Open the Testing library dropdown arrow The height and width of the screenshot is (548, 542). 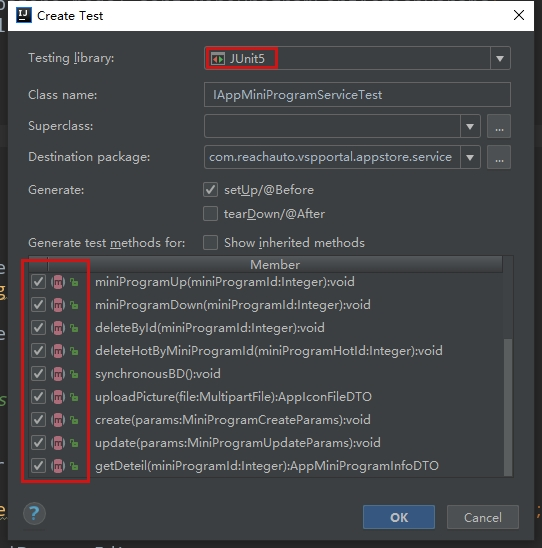[x=500, y=58]
